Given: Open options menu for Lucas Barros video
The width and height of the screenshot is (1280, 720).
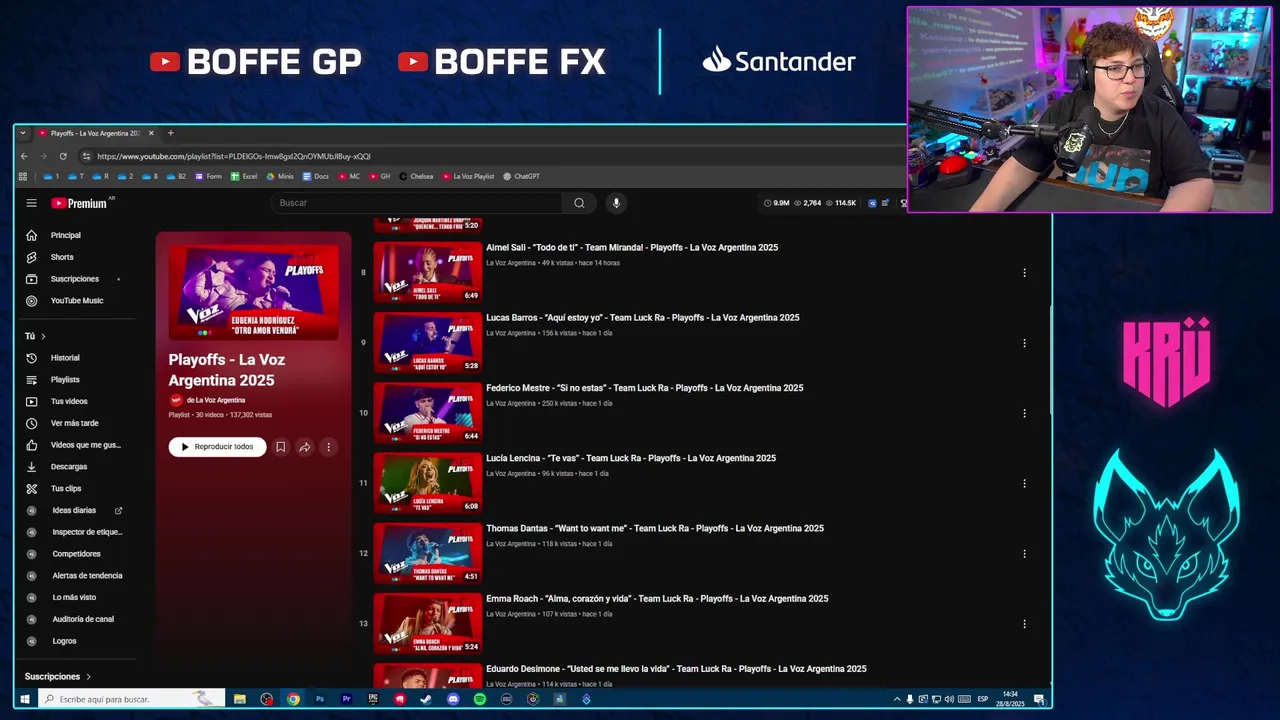Looking at the screenshot, I should (x=1024, y=343).
